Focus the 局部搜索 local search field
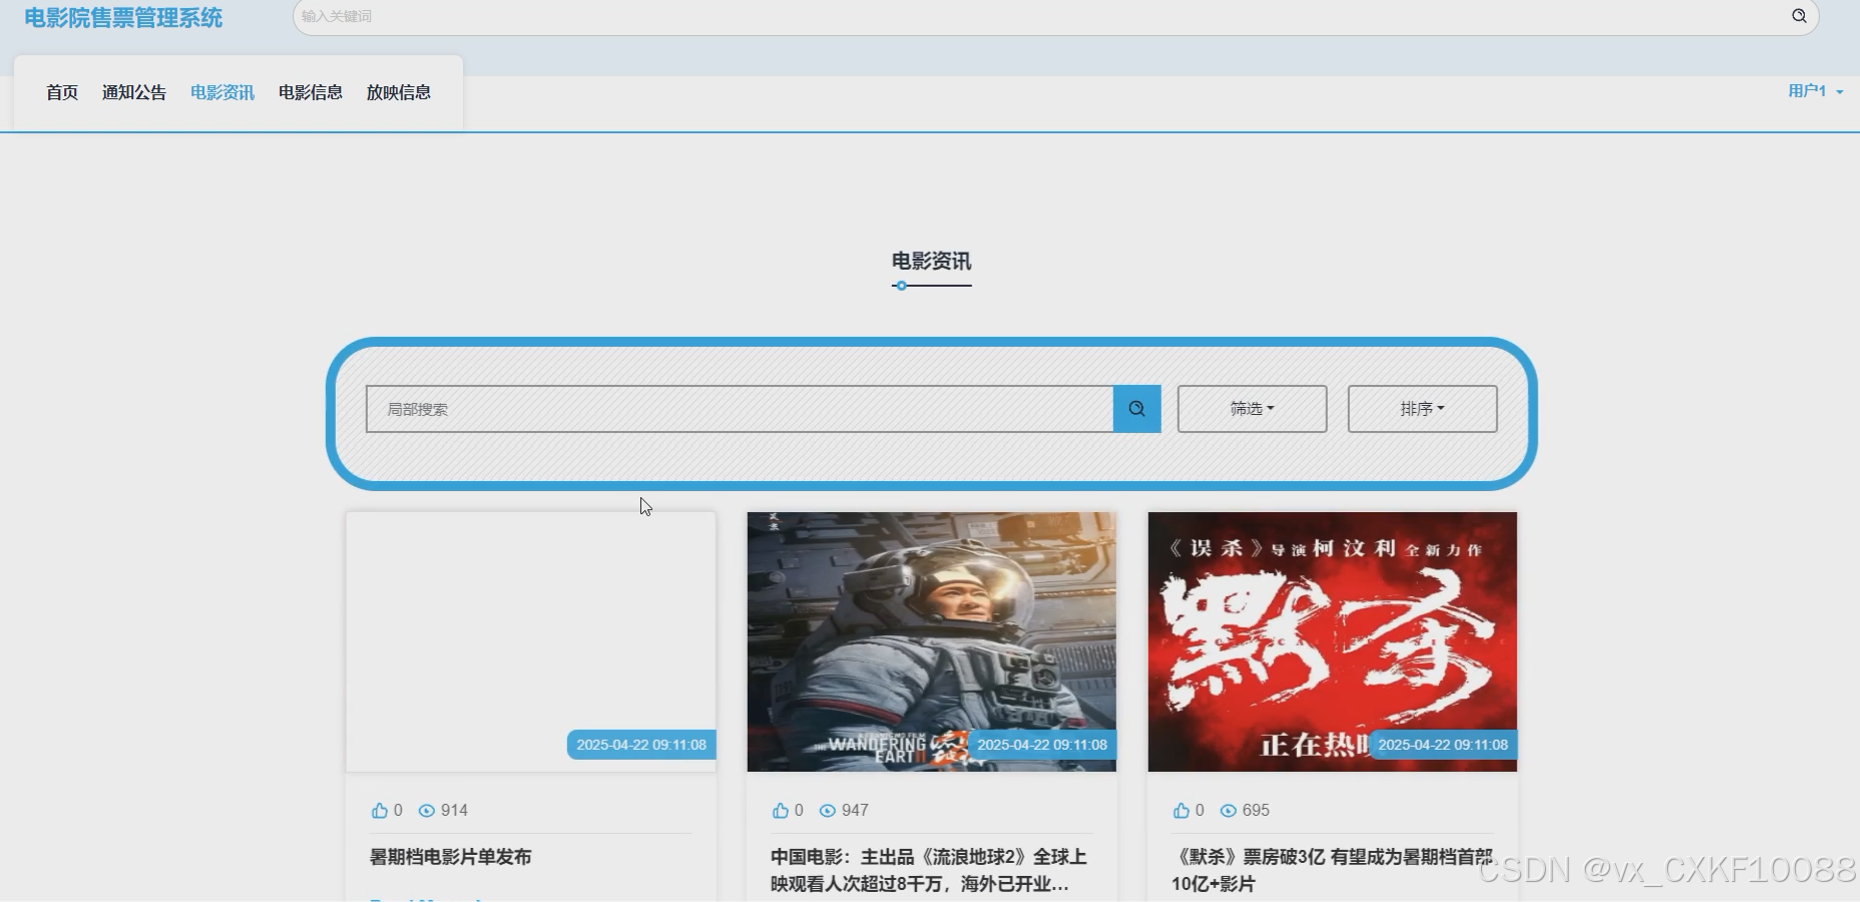This screenshot has height=902, width=1860. click(x=740, y=409)
